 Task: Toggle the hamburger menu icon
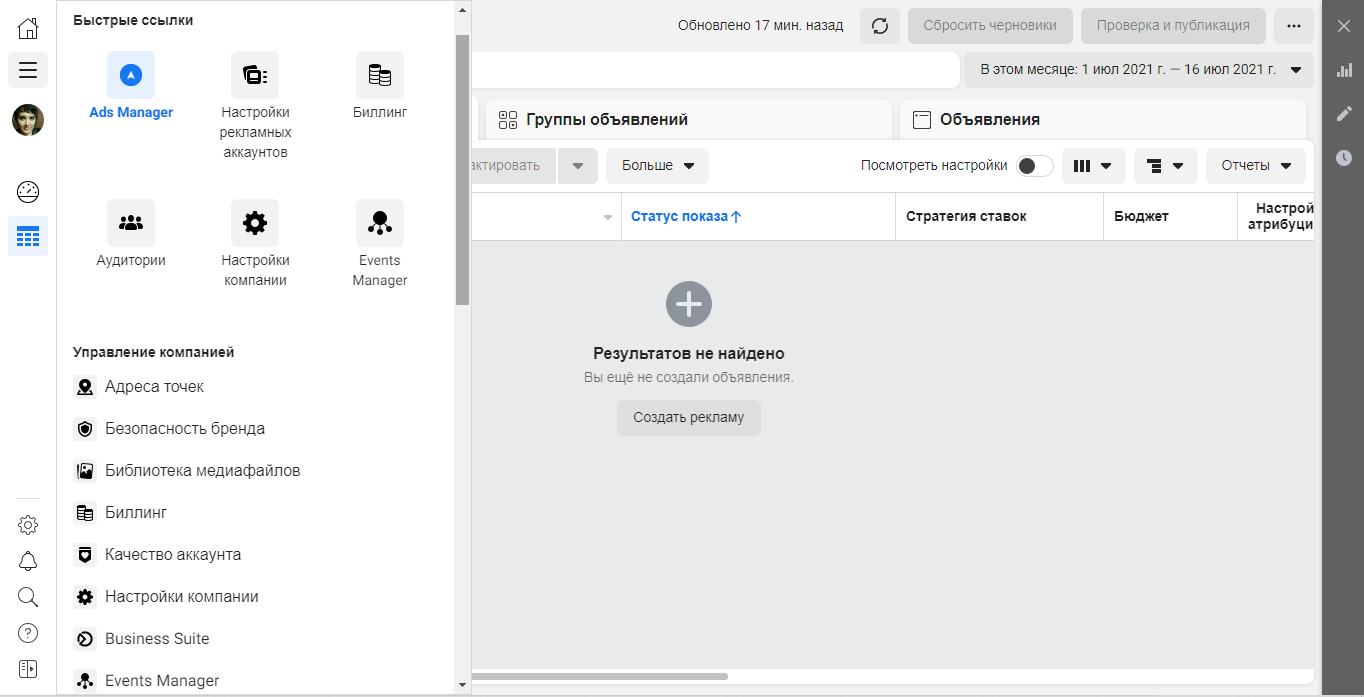click(x=28, y=70)
